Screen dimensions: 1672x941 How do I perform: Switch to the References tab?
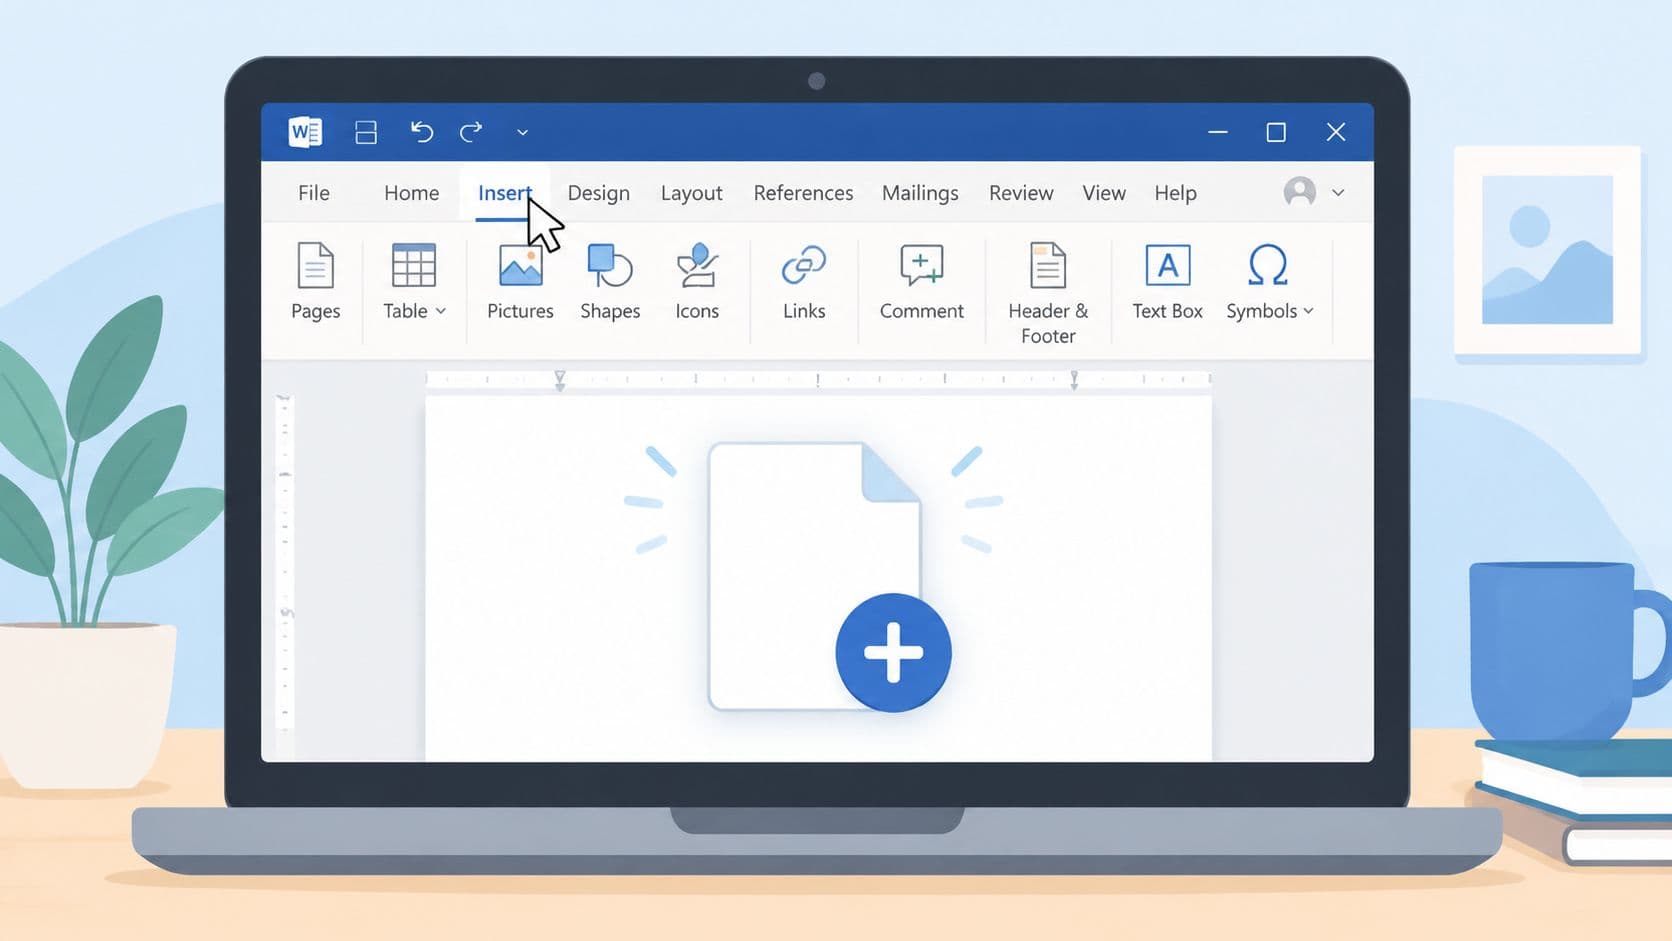[803, 193]
